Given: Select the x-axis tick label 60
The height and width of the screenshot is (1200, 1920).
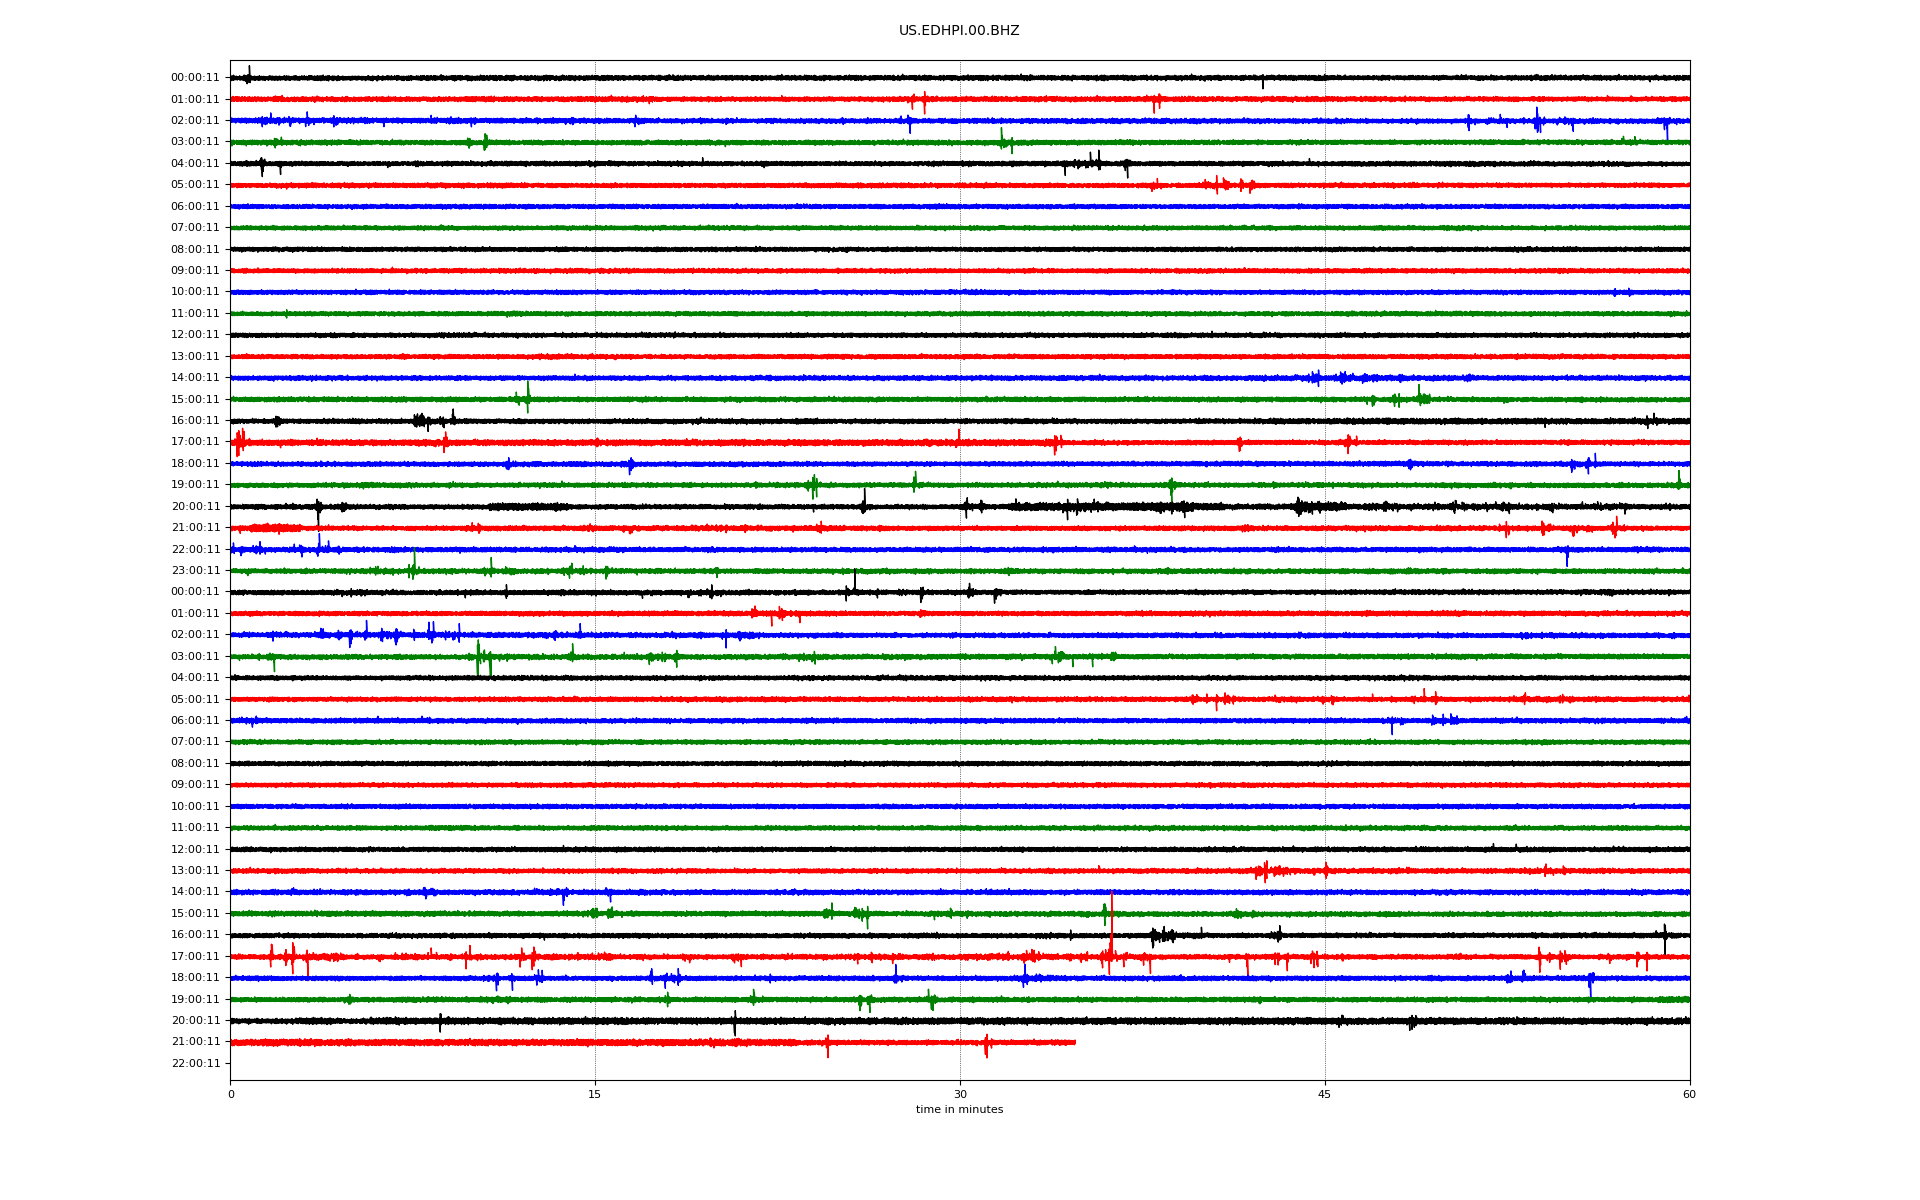Looking at the screenshot, I should point(1689,1094).
